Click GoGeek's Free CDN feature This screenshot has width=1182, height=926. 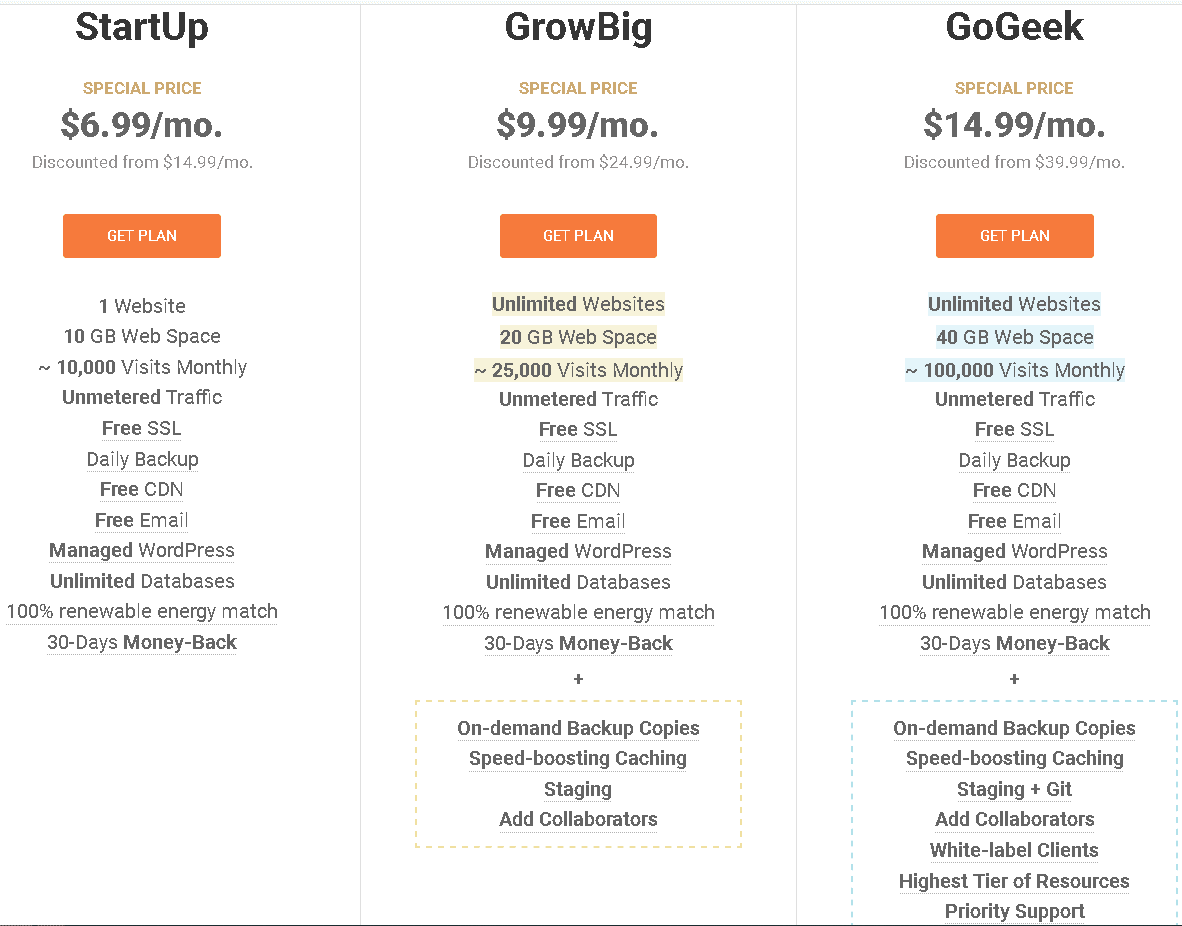click(1015, 490)
